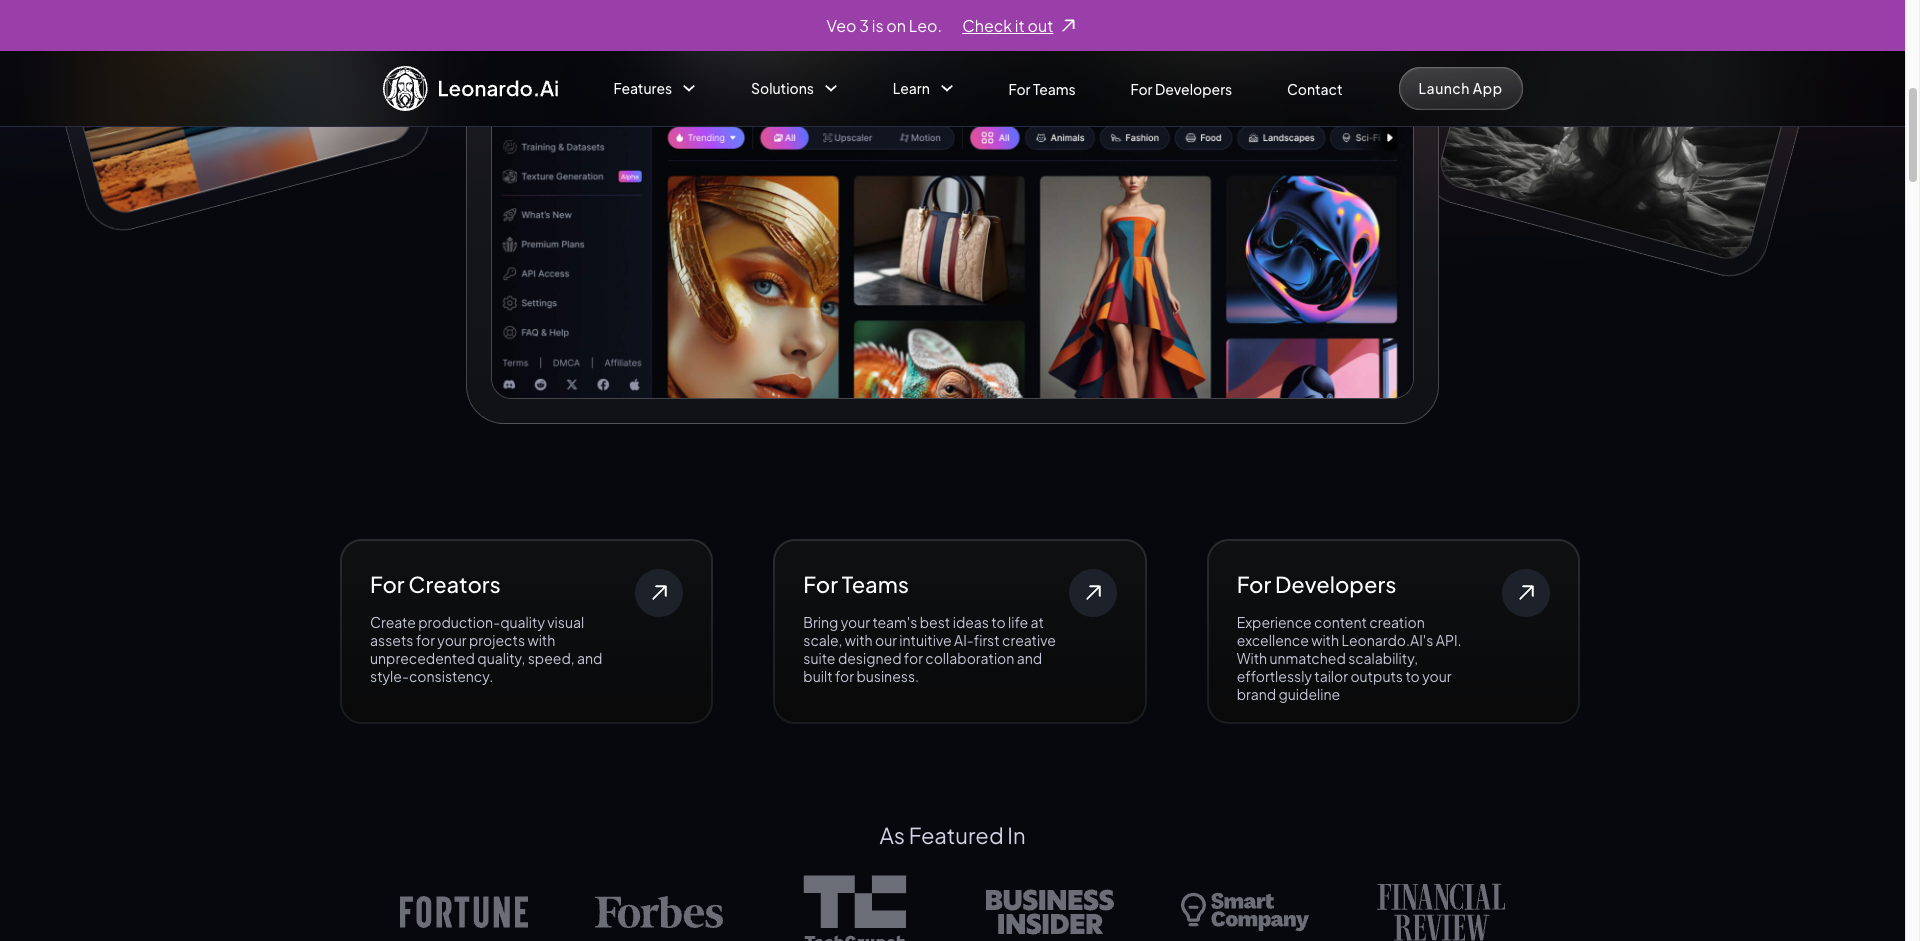Open Settings via the gear icon
The height and width of the screenshot is (941, 1920).
[x=510, y=302]
